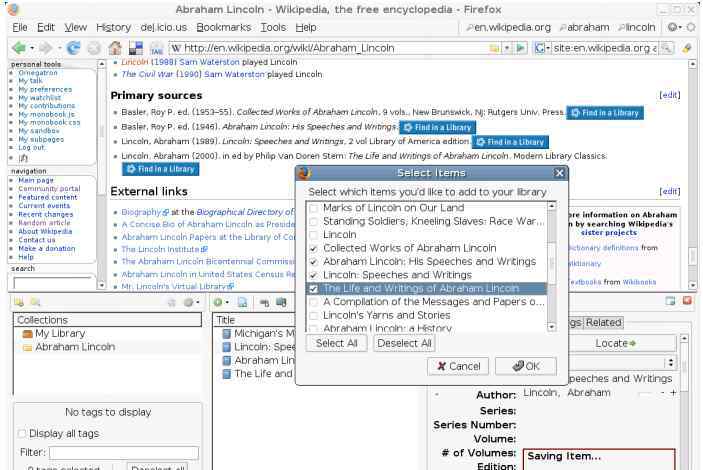
Task: Open item type combo box in Zotero pane
Action: tap(622, 362)
